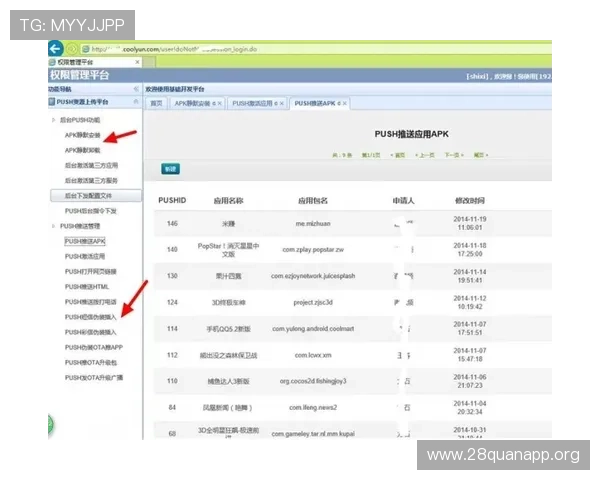Viewport: 600px width, 480px height.
Task: Click the coolyun.com URL address field
Action: [316, 49]
